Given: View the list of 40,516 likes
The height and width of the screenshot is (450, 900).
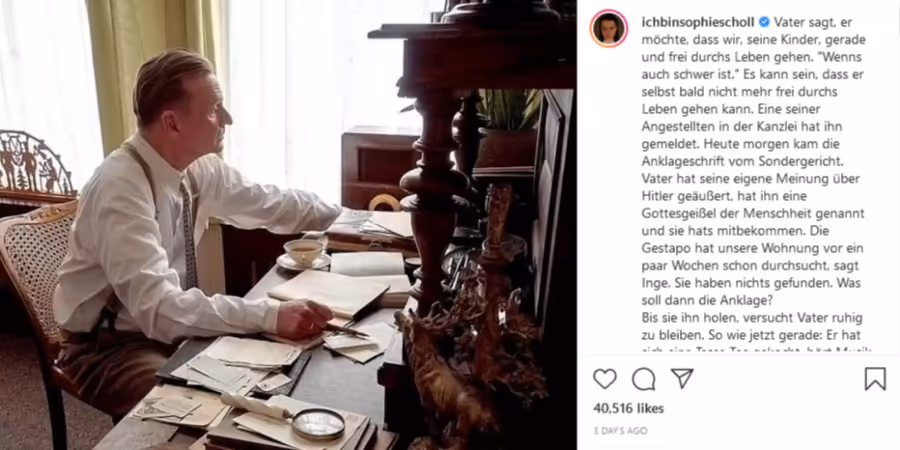Looking at the screenshot, I should click(629, 409).
